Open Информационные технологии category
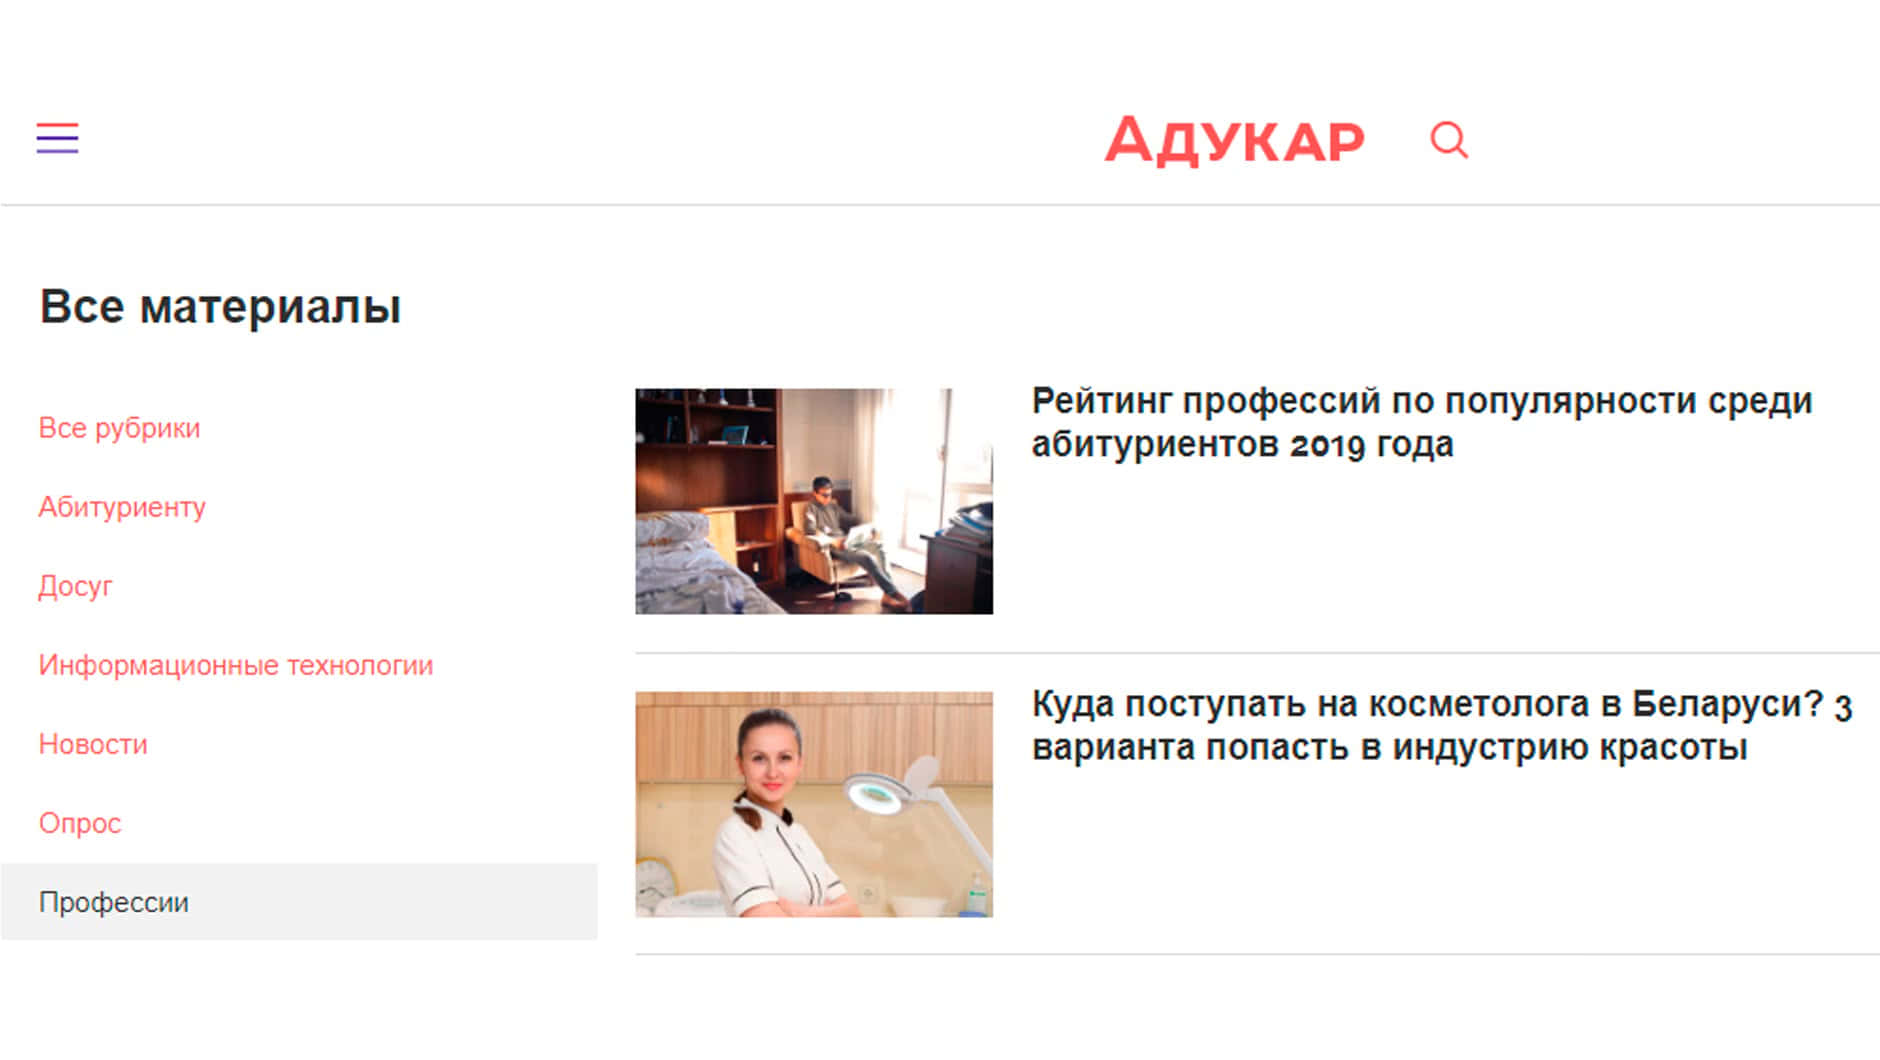Viewport: 1880px width, 1060px height. [x=236, y=665]
